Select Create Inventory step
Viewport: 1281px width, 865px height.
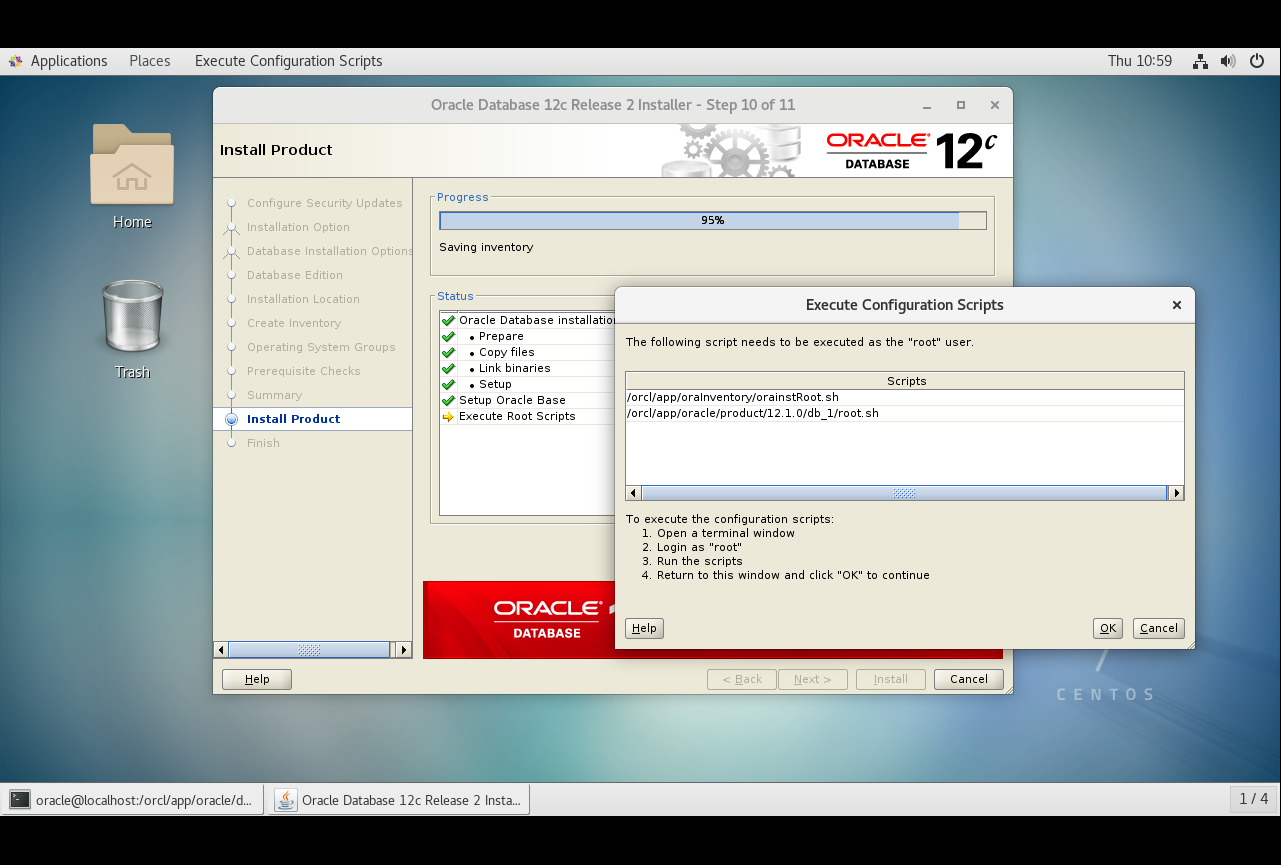(294, 323)
